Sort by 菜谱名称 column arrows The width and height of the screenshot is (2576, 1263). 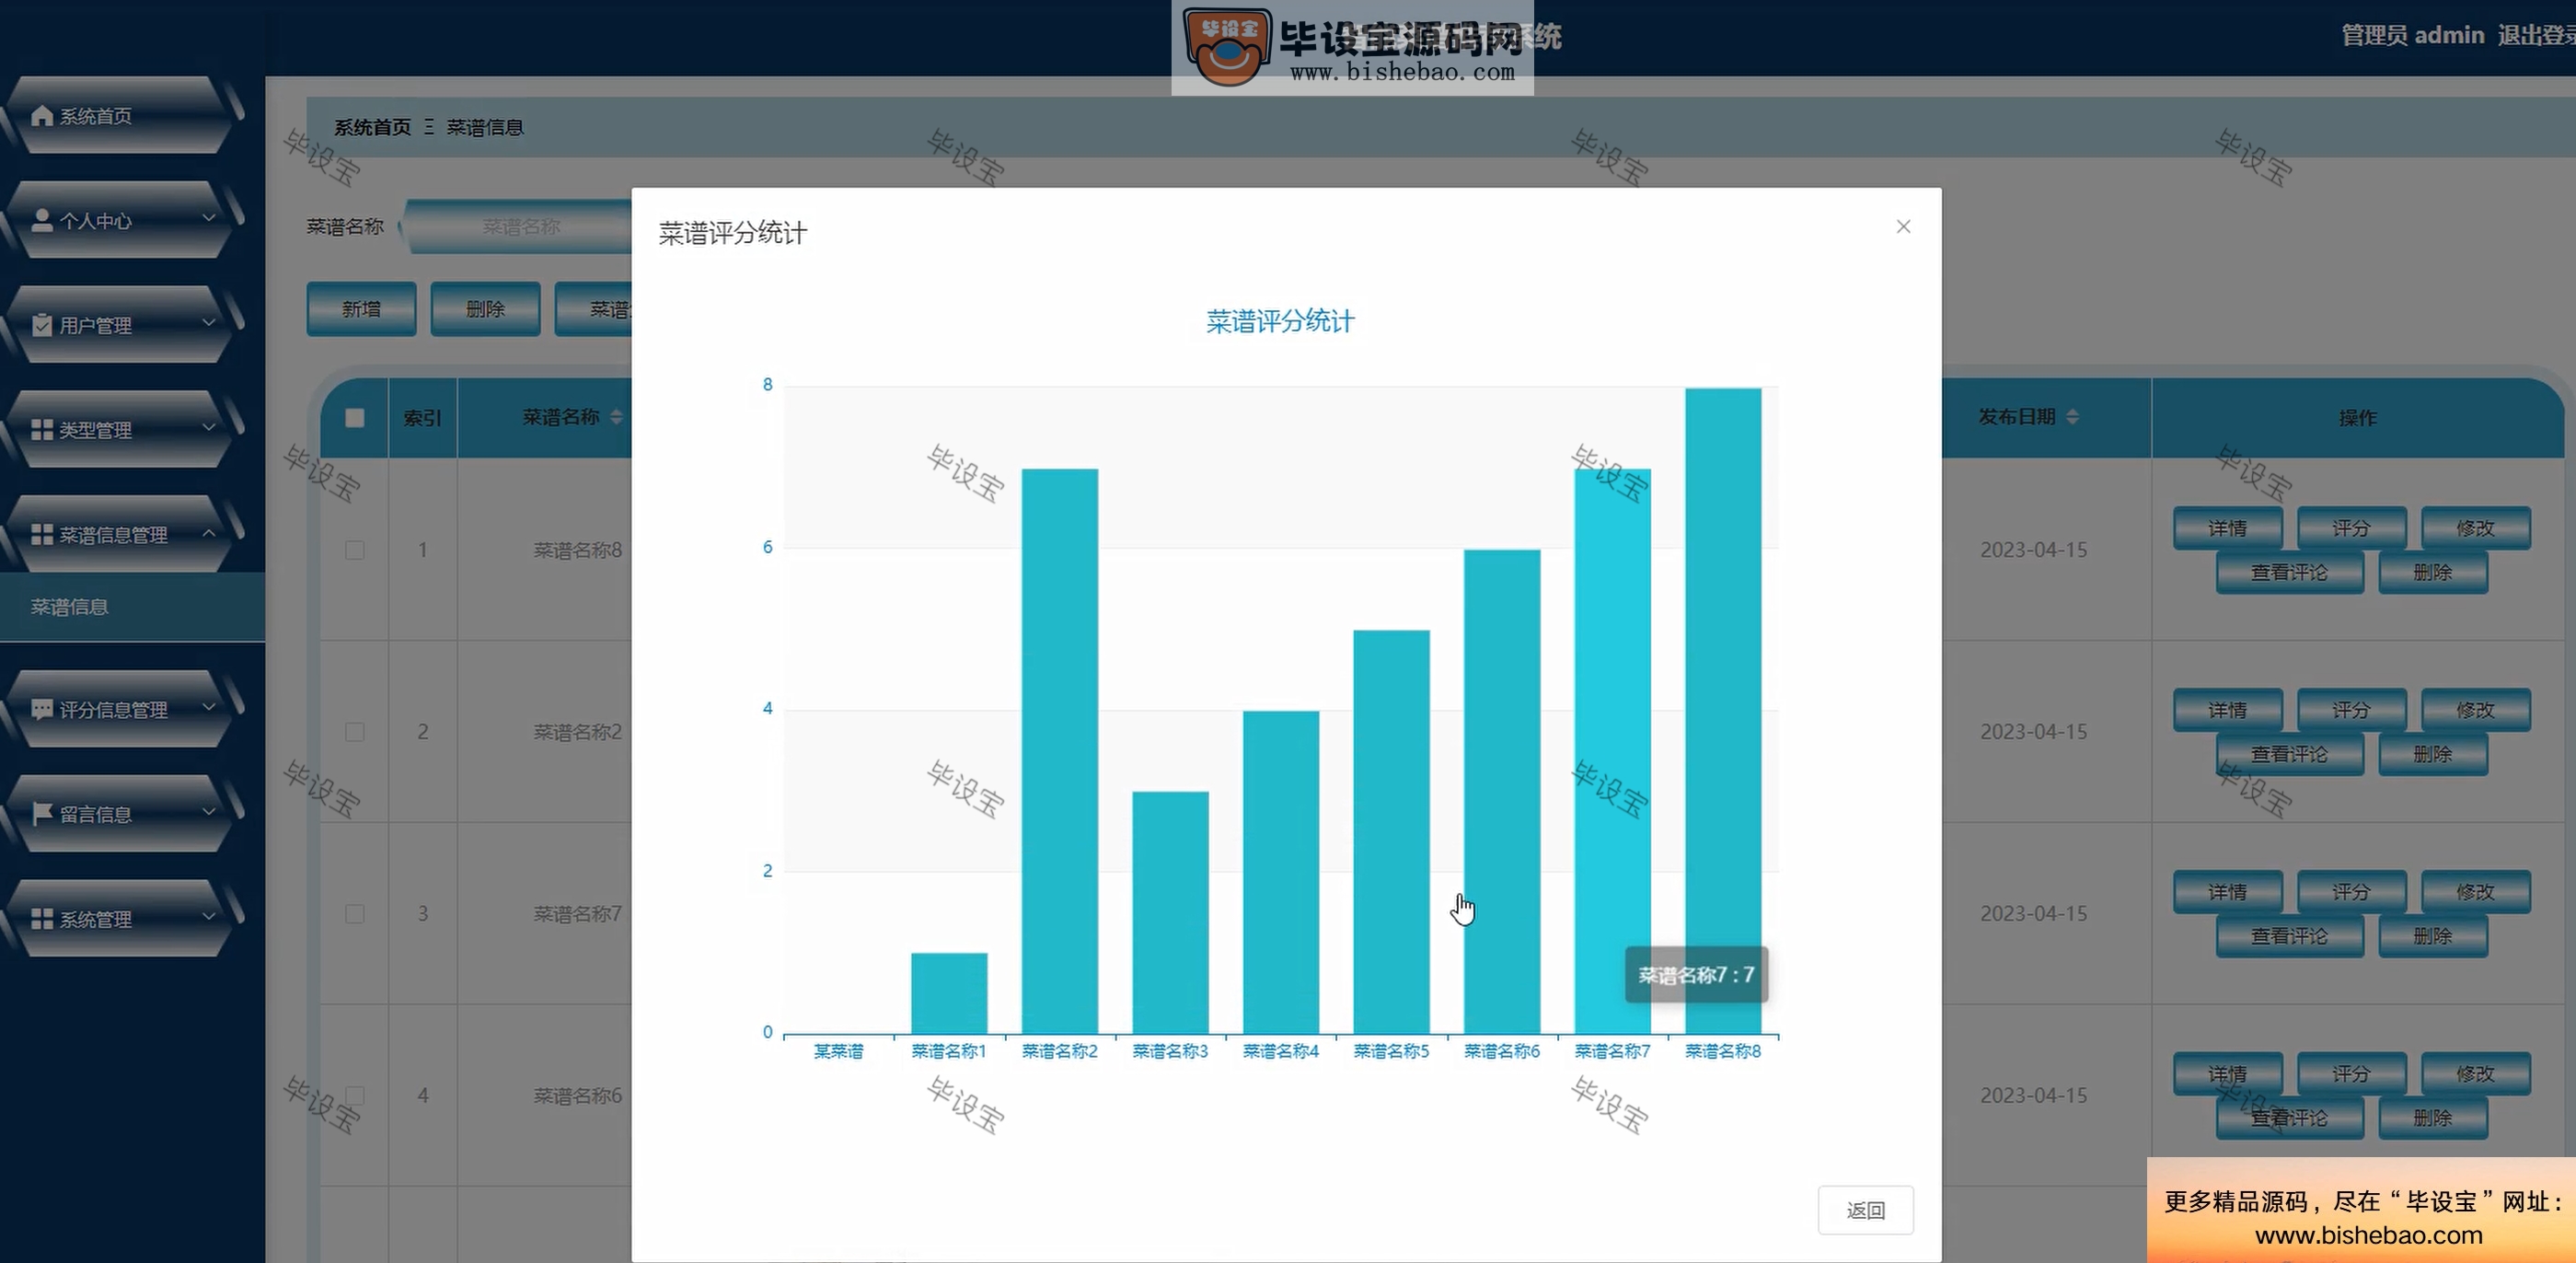pos(617,417)
